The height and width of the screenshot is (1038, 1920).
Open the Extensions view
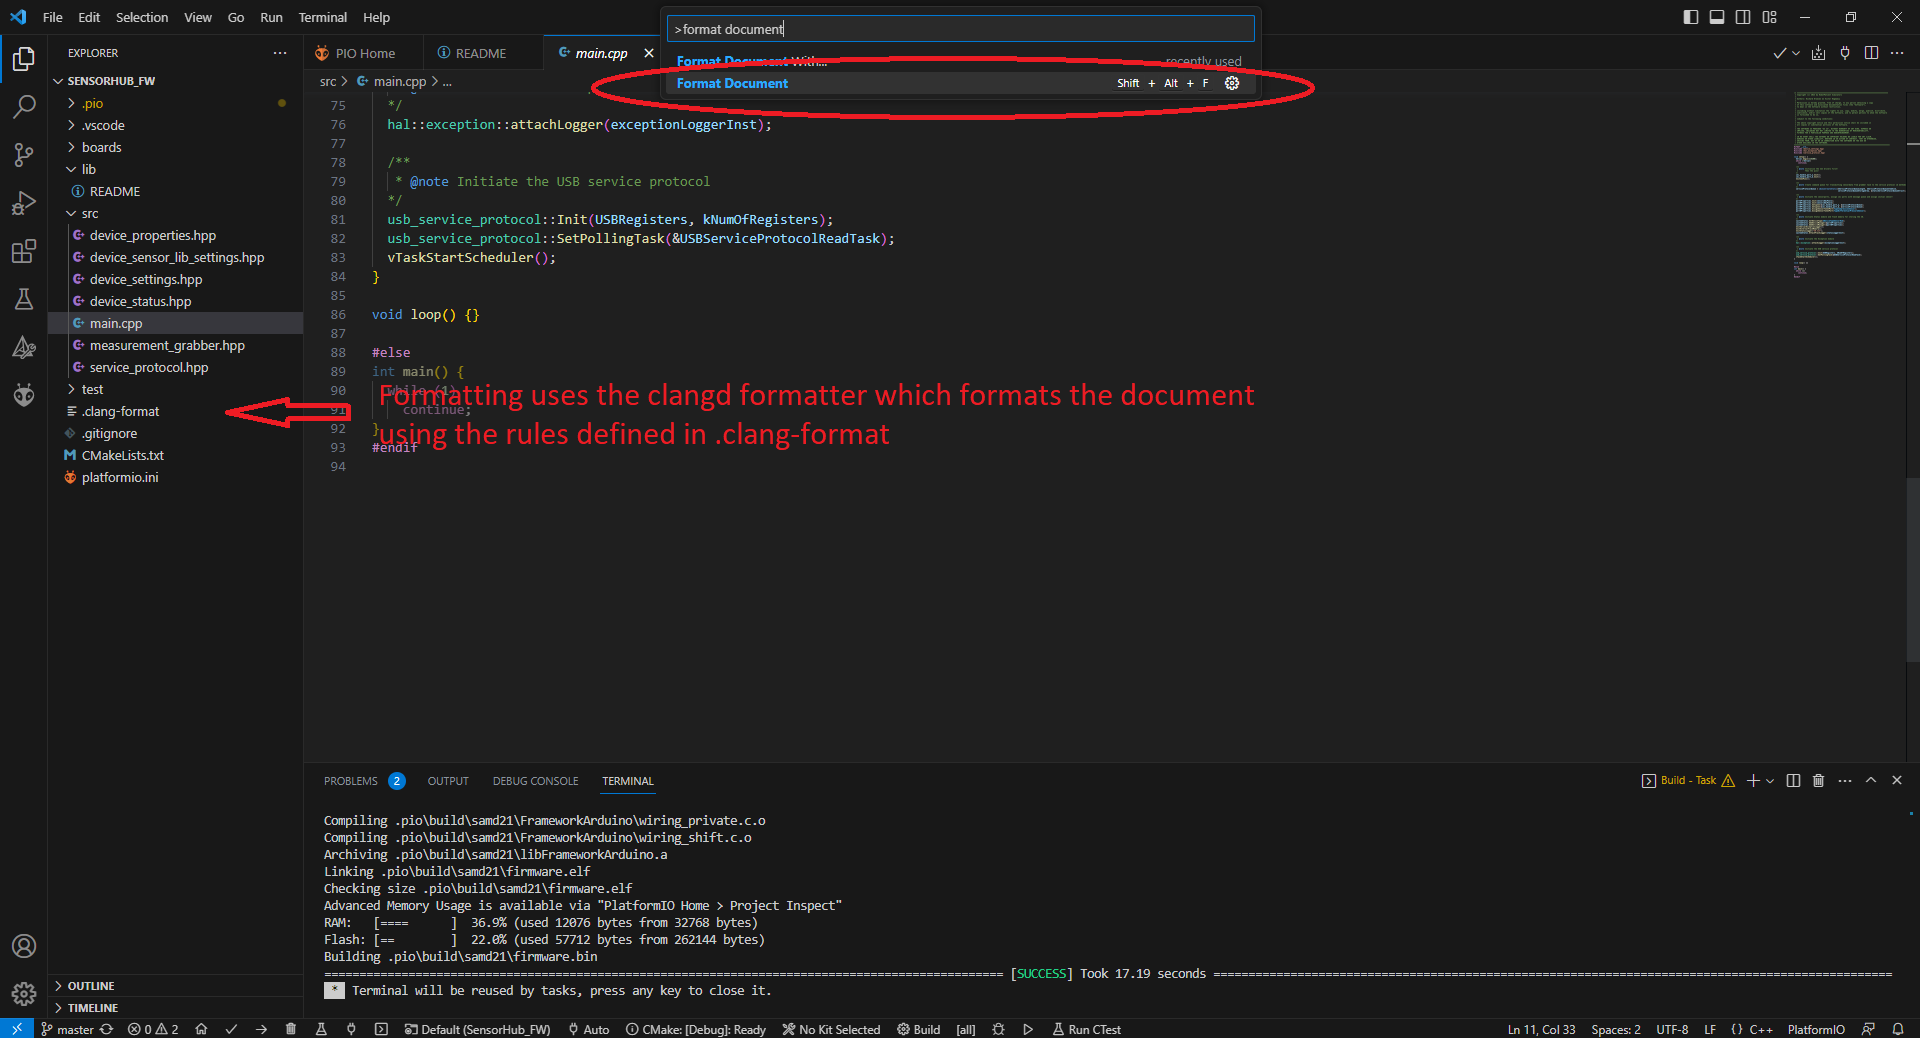point(24,251)
